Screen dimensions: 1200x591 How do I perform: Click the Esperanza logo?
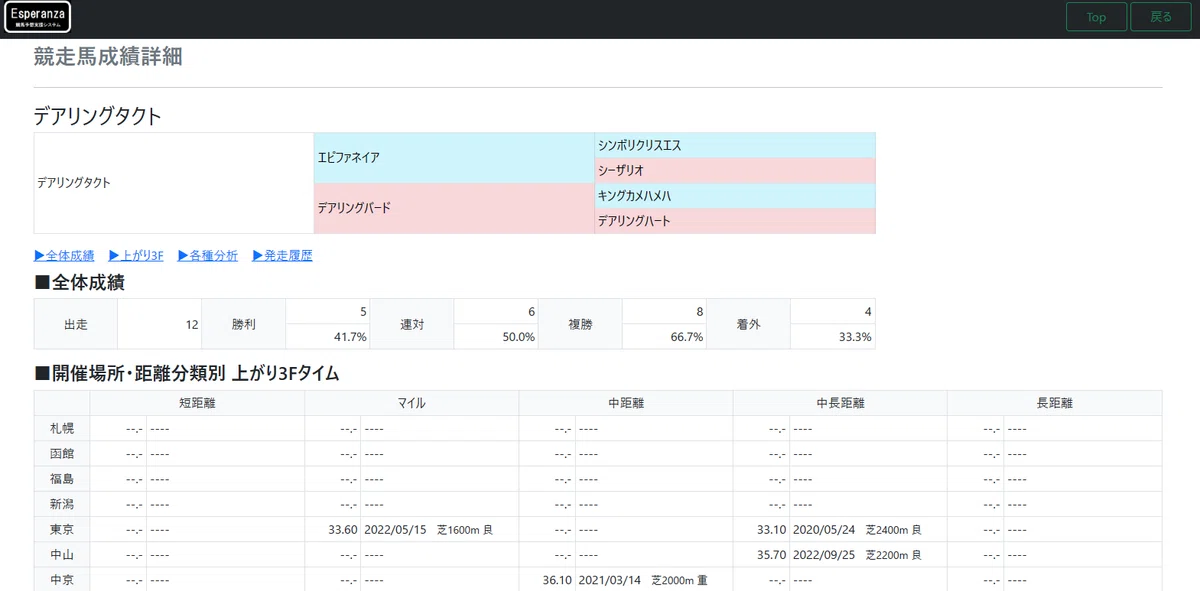(x=37, y=17)
